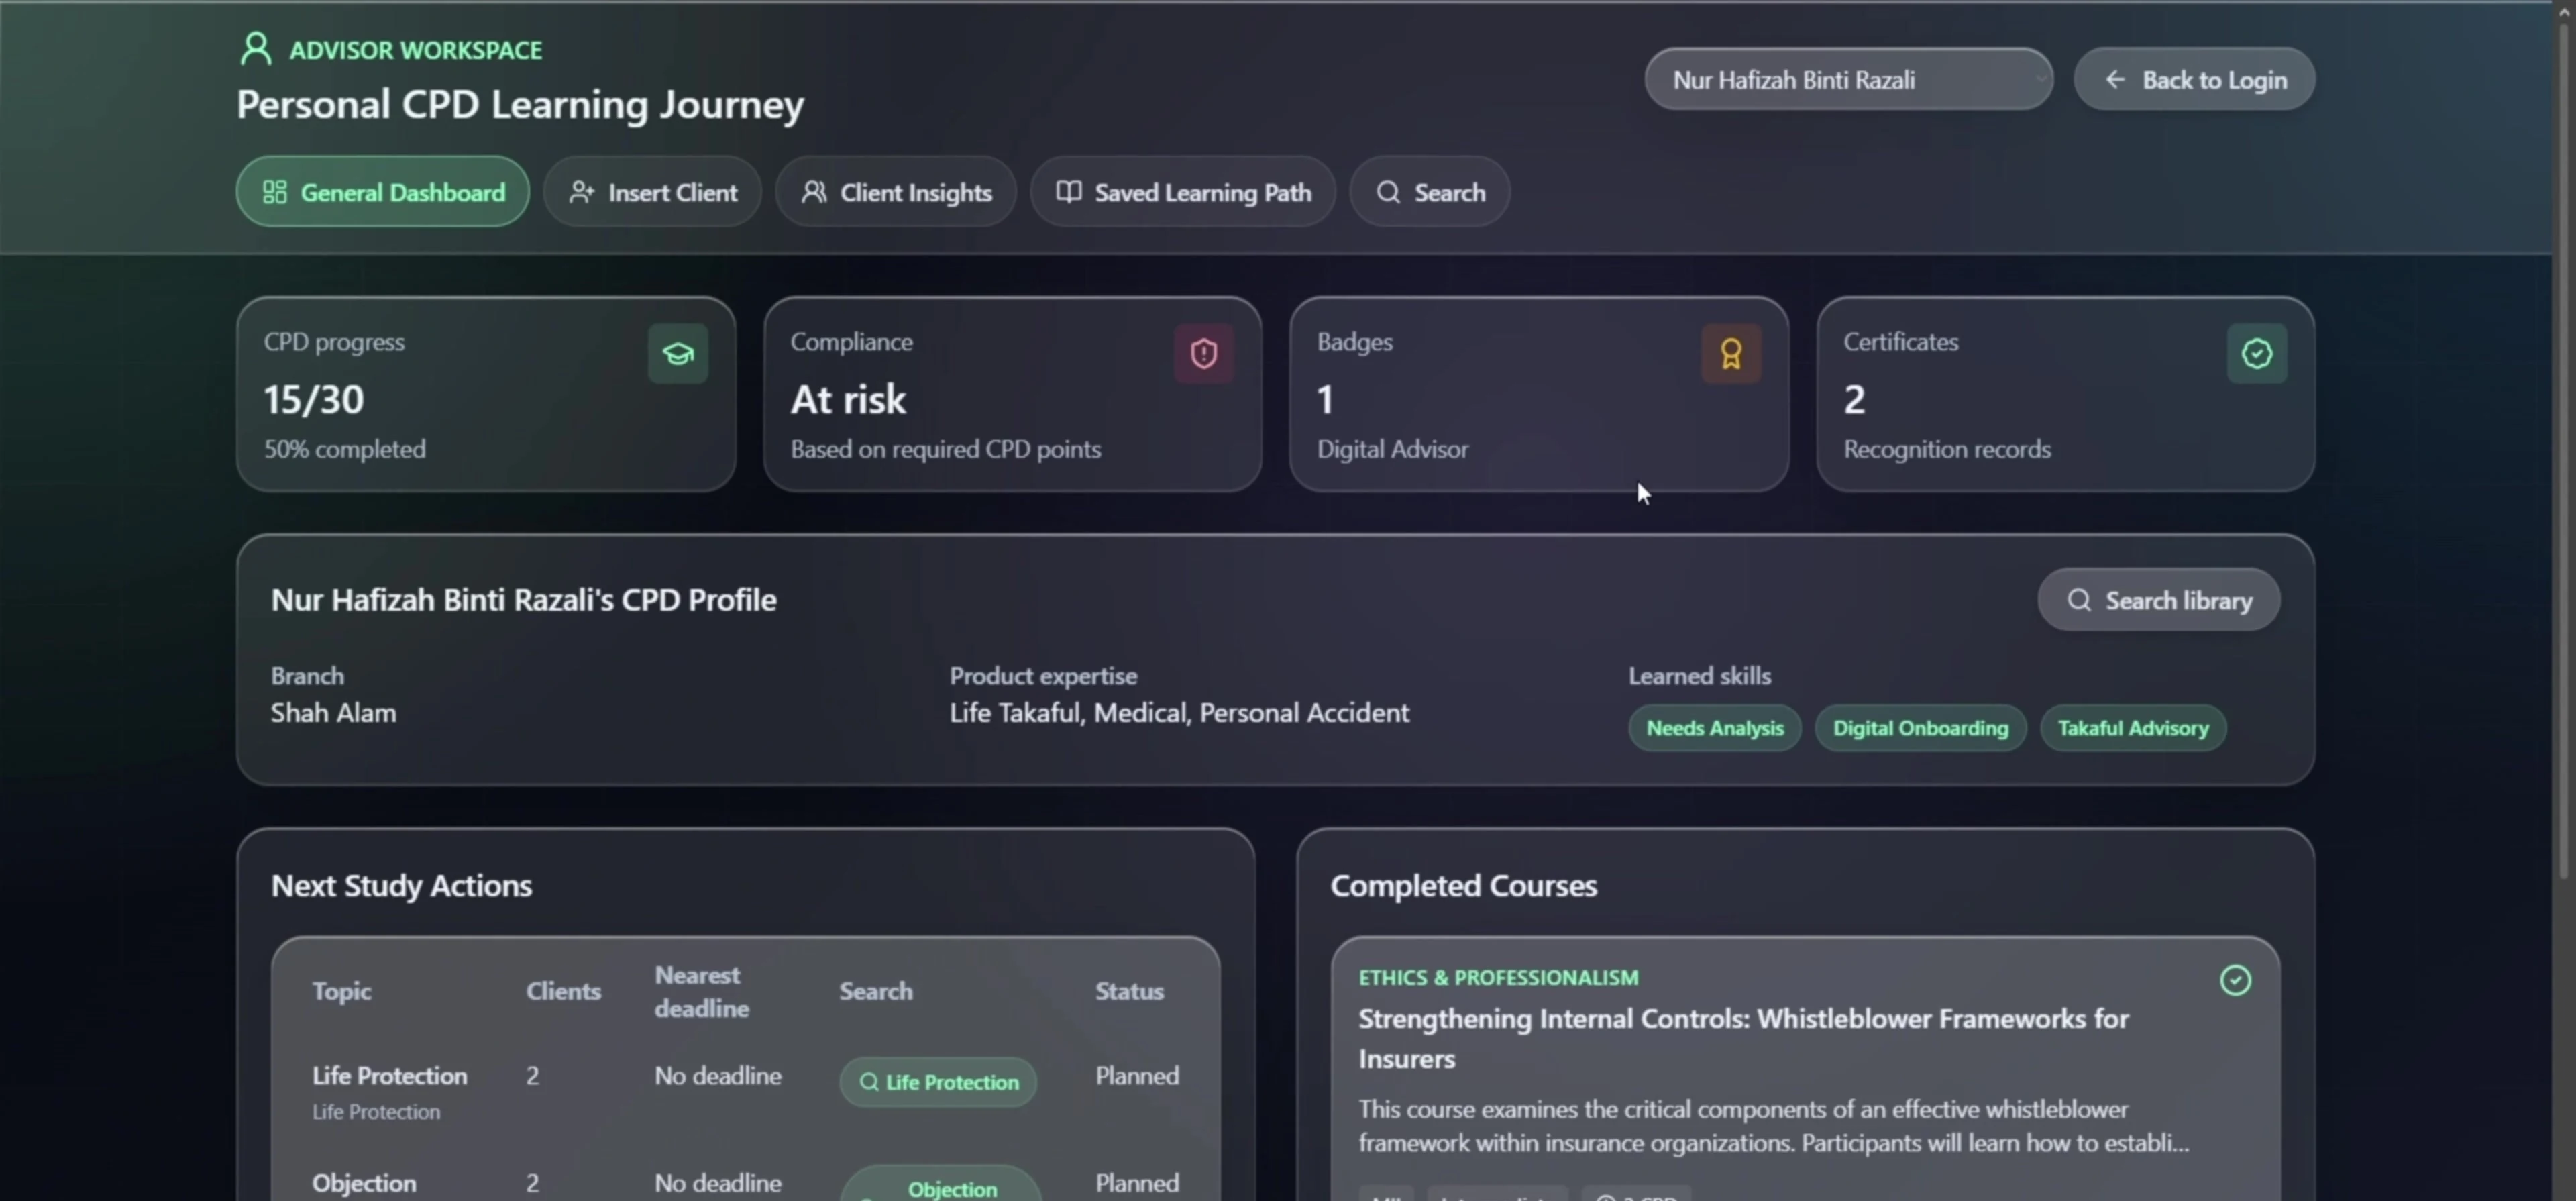
Task: Click the Ethics & Professionalism category label
Action: [x=1498, y=977]
